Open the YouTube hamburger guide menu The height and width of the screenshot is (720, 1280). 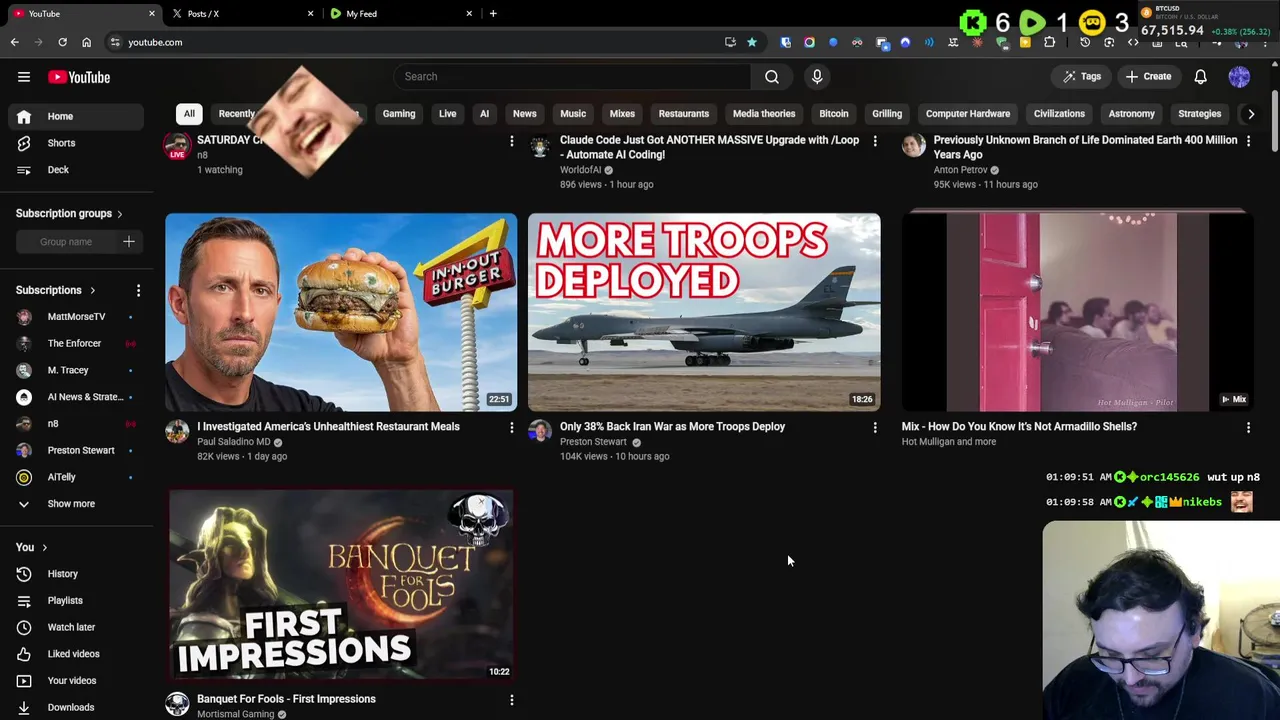pos(24,77)
